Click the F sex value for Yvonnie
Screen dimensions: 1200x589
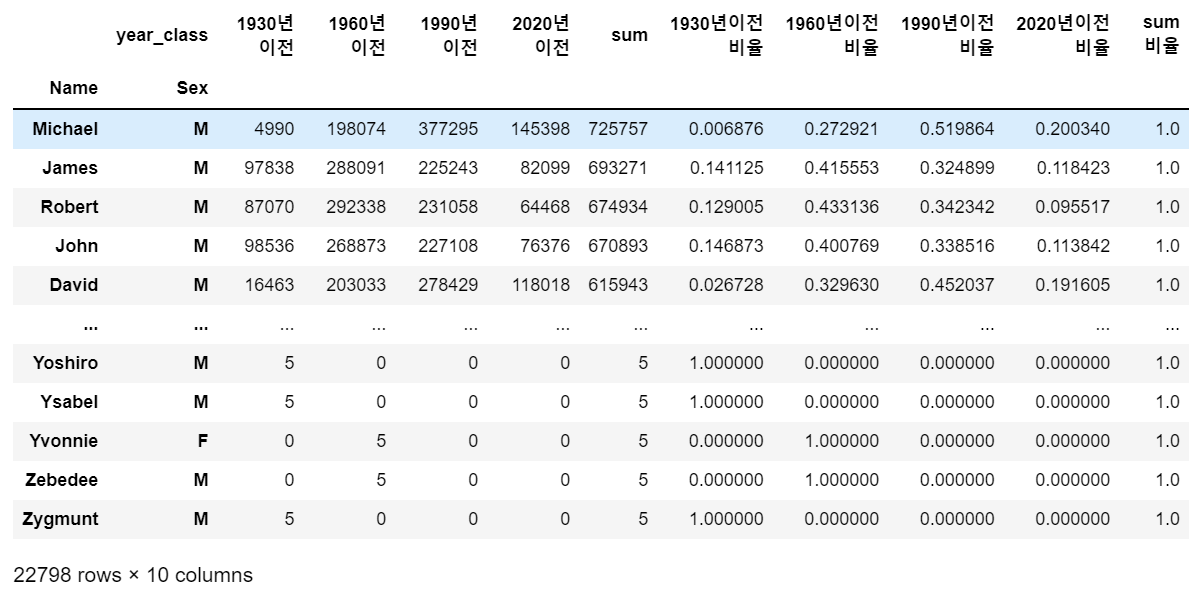point(203,441)
